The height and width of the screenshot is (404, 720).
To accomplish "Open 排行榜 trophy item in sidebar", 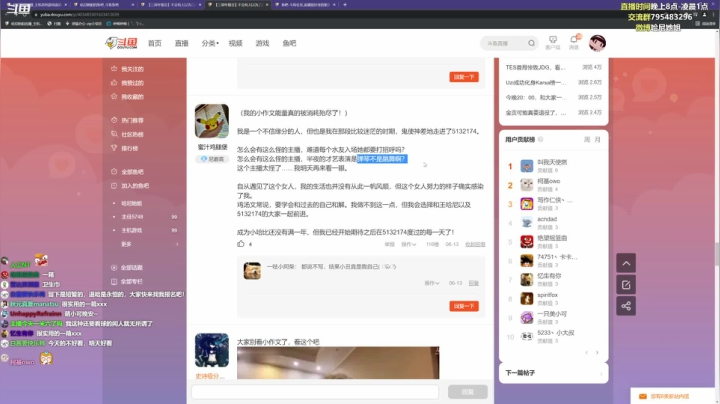I will [x=125, y=148].
